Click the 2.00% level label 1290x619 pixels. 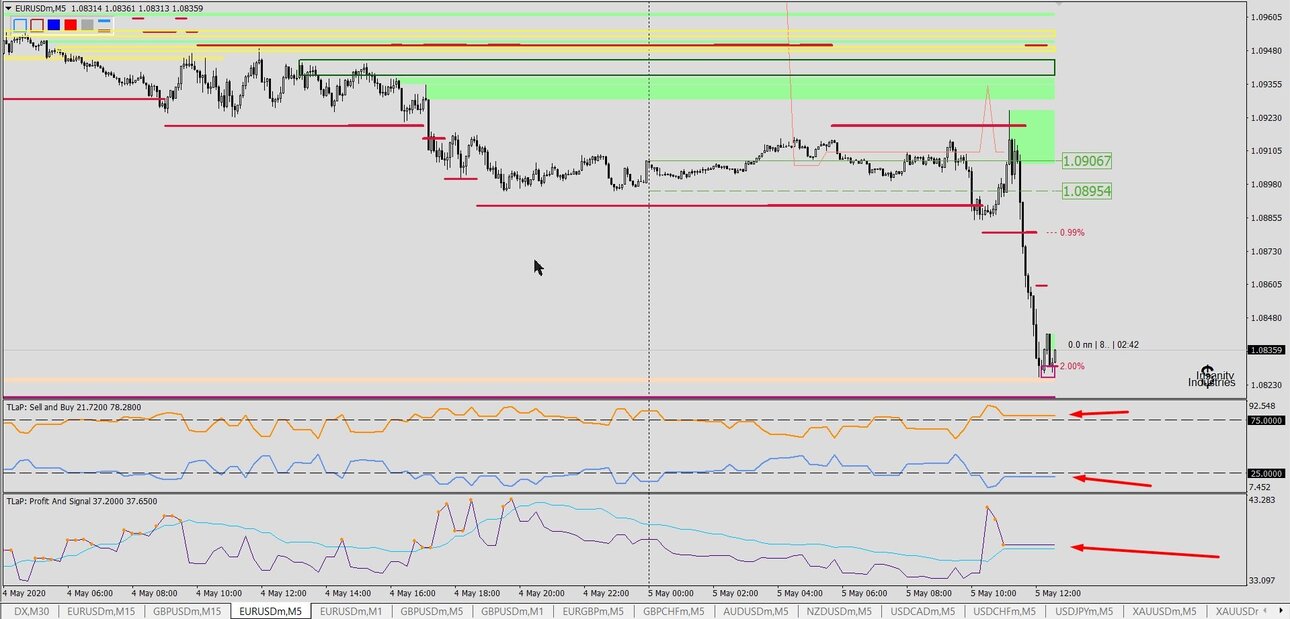[x=1072, y=366]
